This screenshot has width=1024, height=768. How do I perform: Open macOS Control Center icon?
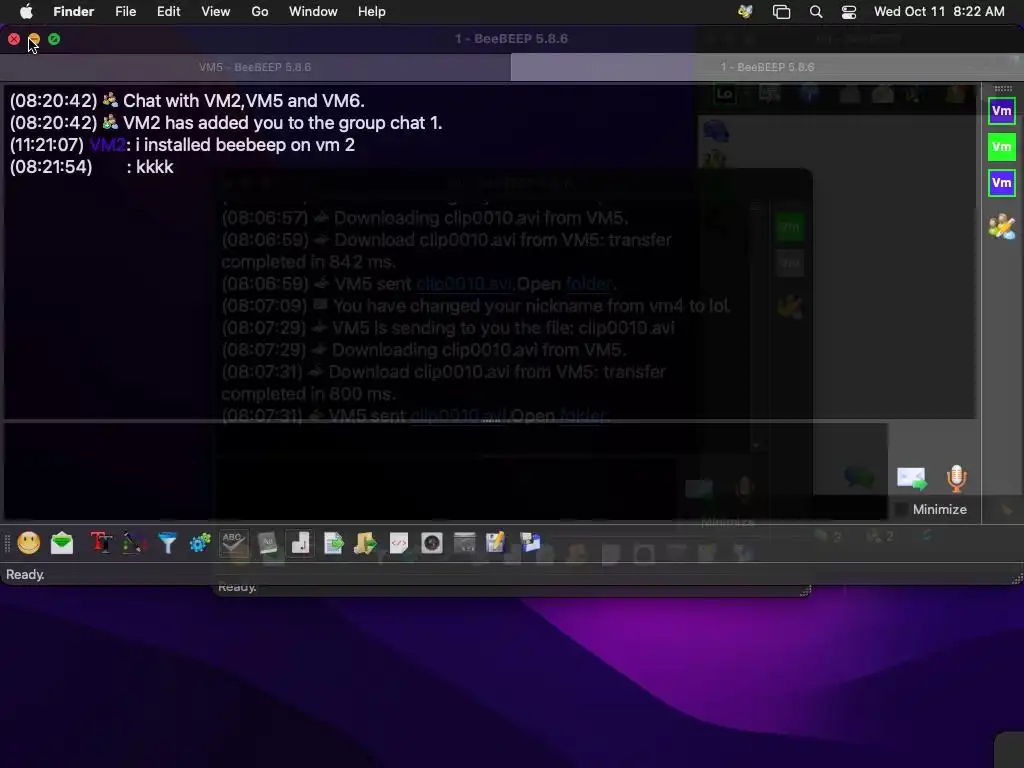848,12
